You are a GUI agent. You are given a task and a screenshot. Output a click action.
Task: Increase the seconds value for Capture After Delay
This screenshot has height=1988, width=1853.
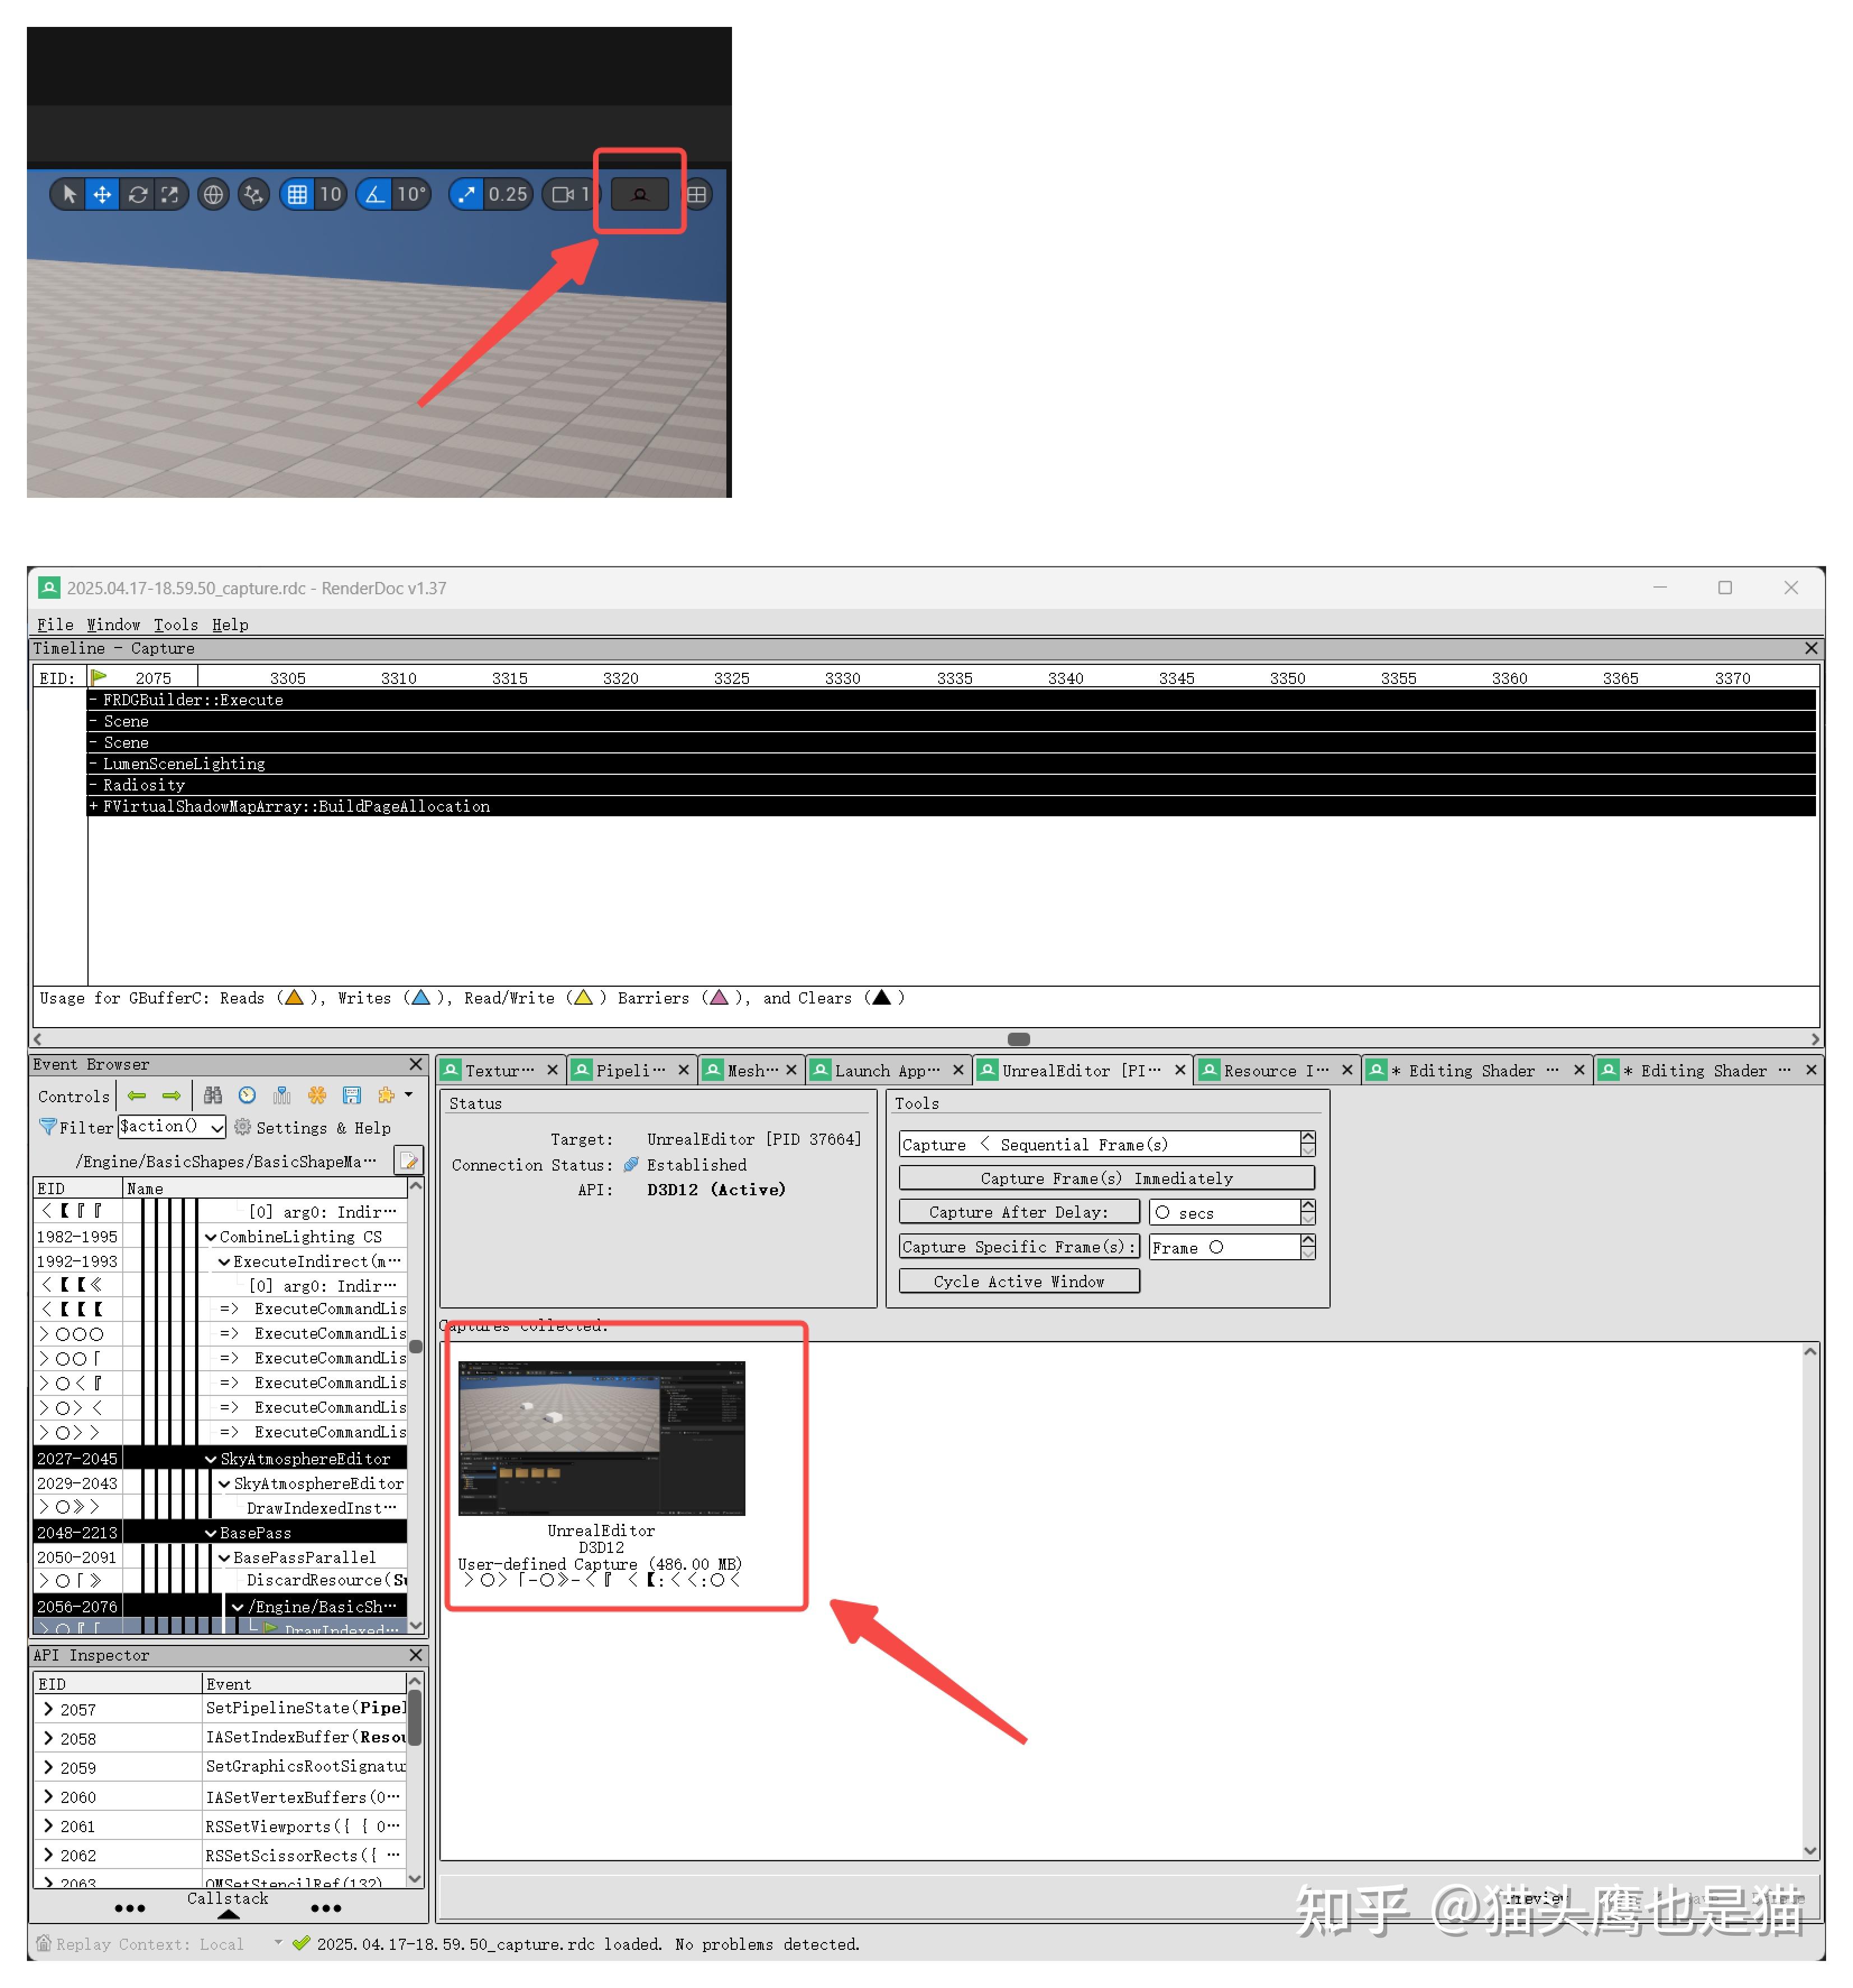pos(1307,1206)
